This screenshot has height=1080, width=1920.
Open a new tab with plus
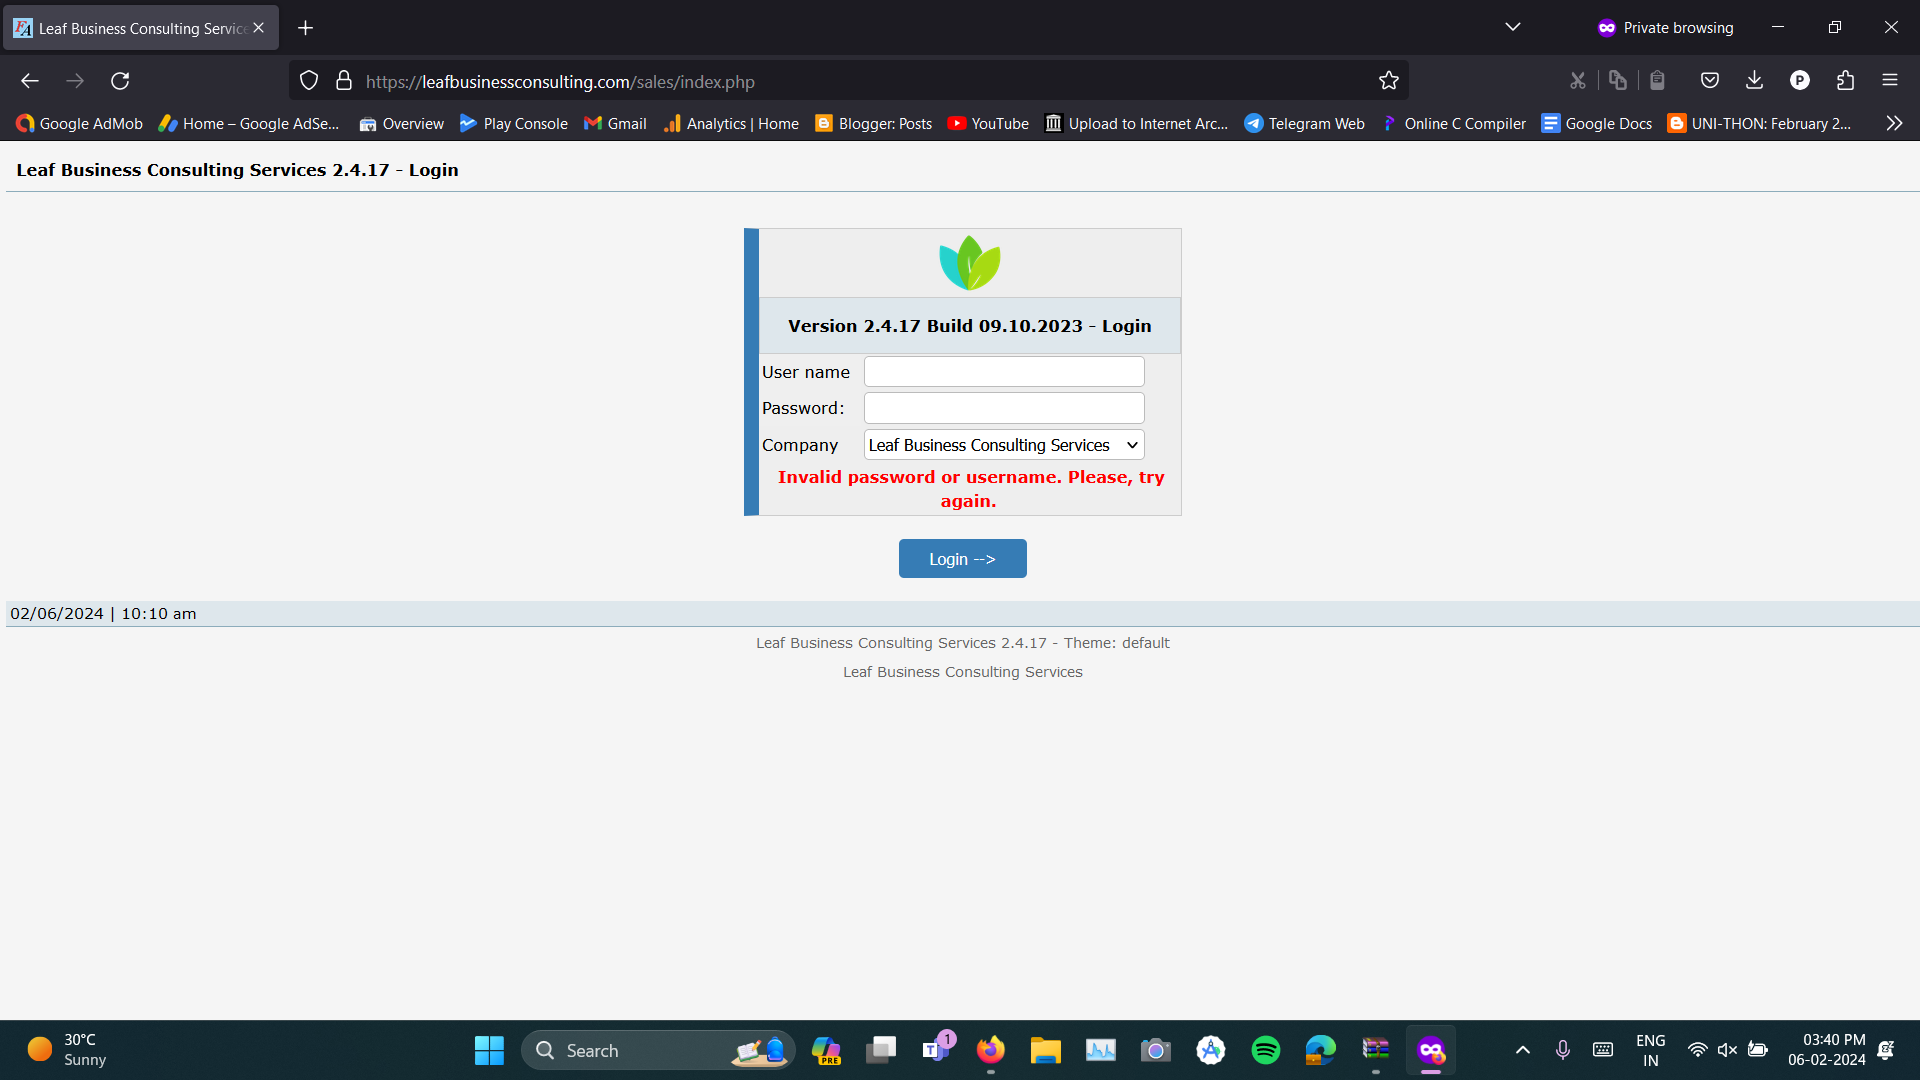[306, 28]
